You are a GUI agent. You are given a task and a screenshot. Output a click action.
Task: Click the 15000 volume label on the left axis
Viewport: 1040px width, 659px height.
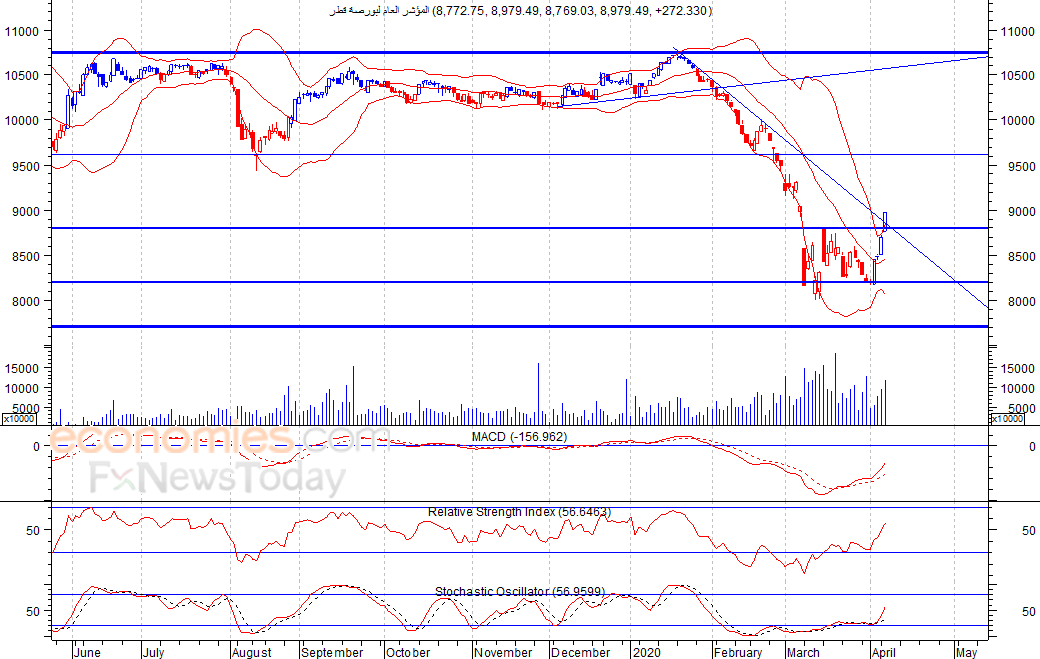[x=23, y=369]
